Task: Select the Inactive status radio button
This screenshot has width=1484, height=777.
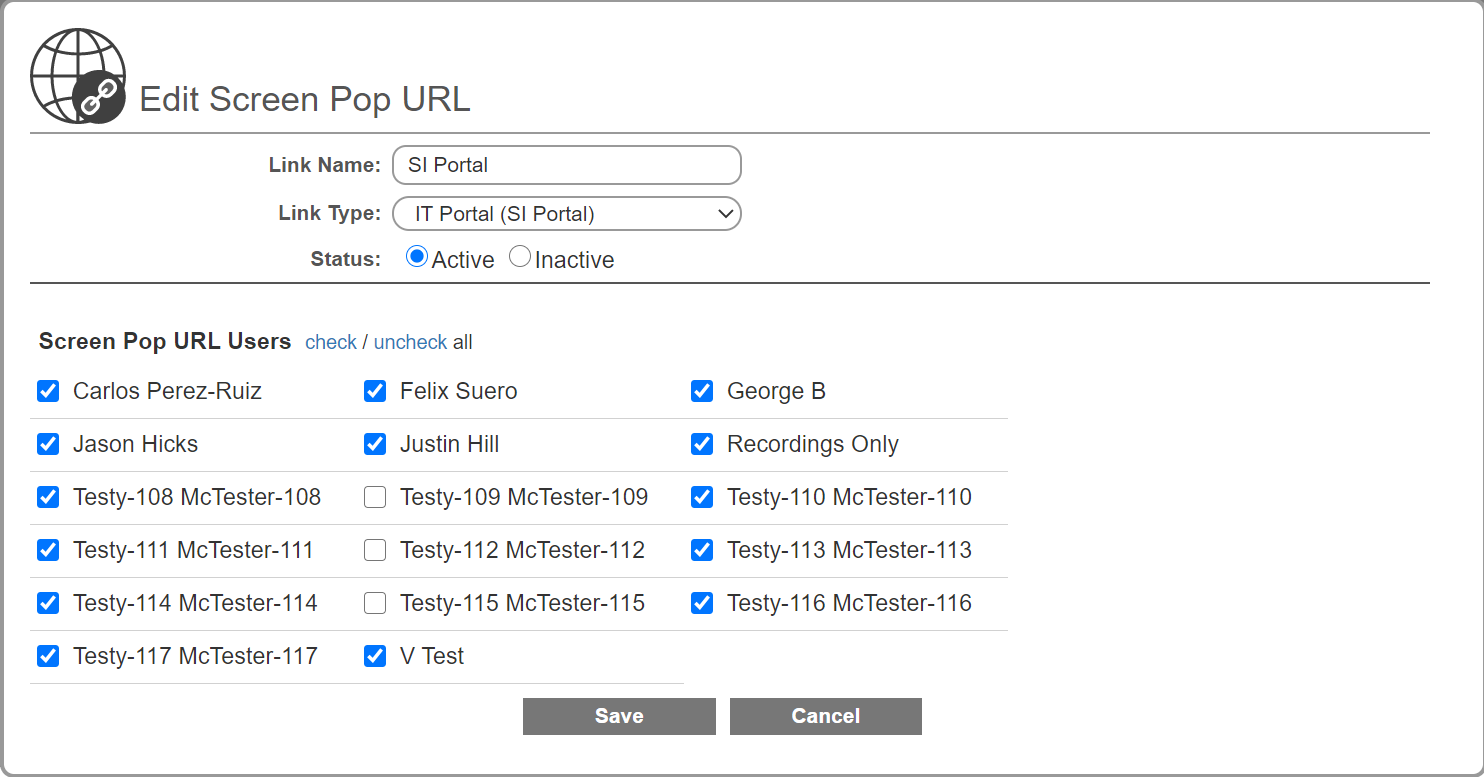Action: pyautogui.click(x=520, y=257)
